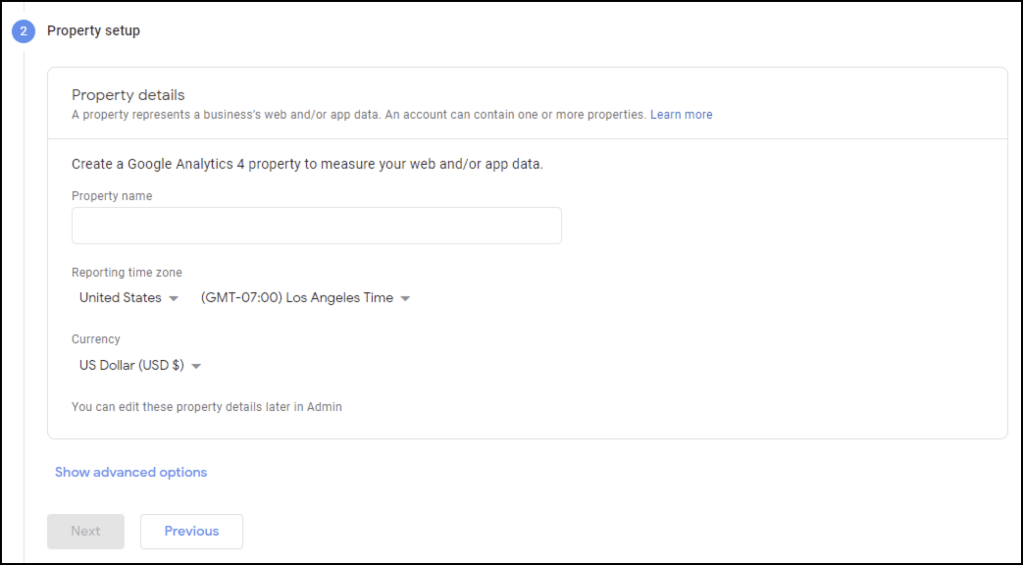Click the step 2 number circle icon
Screen dimensions: 1023x565
pos(23,31)
